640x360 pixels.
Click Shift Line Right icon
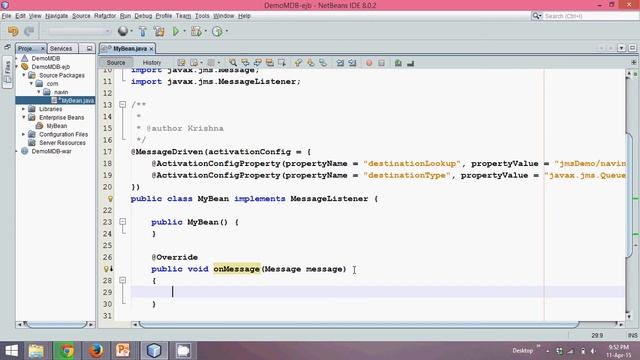(x=352, y=62)
